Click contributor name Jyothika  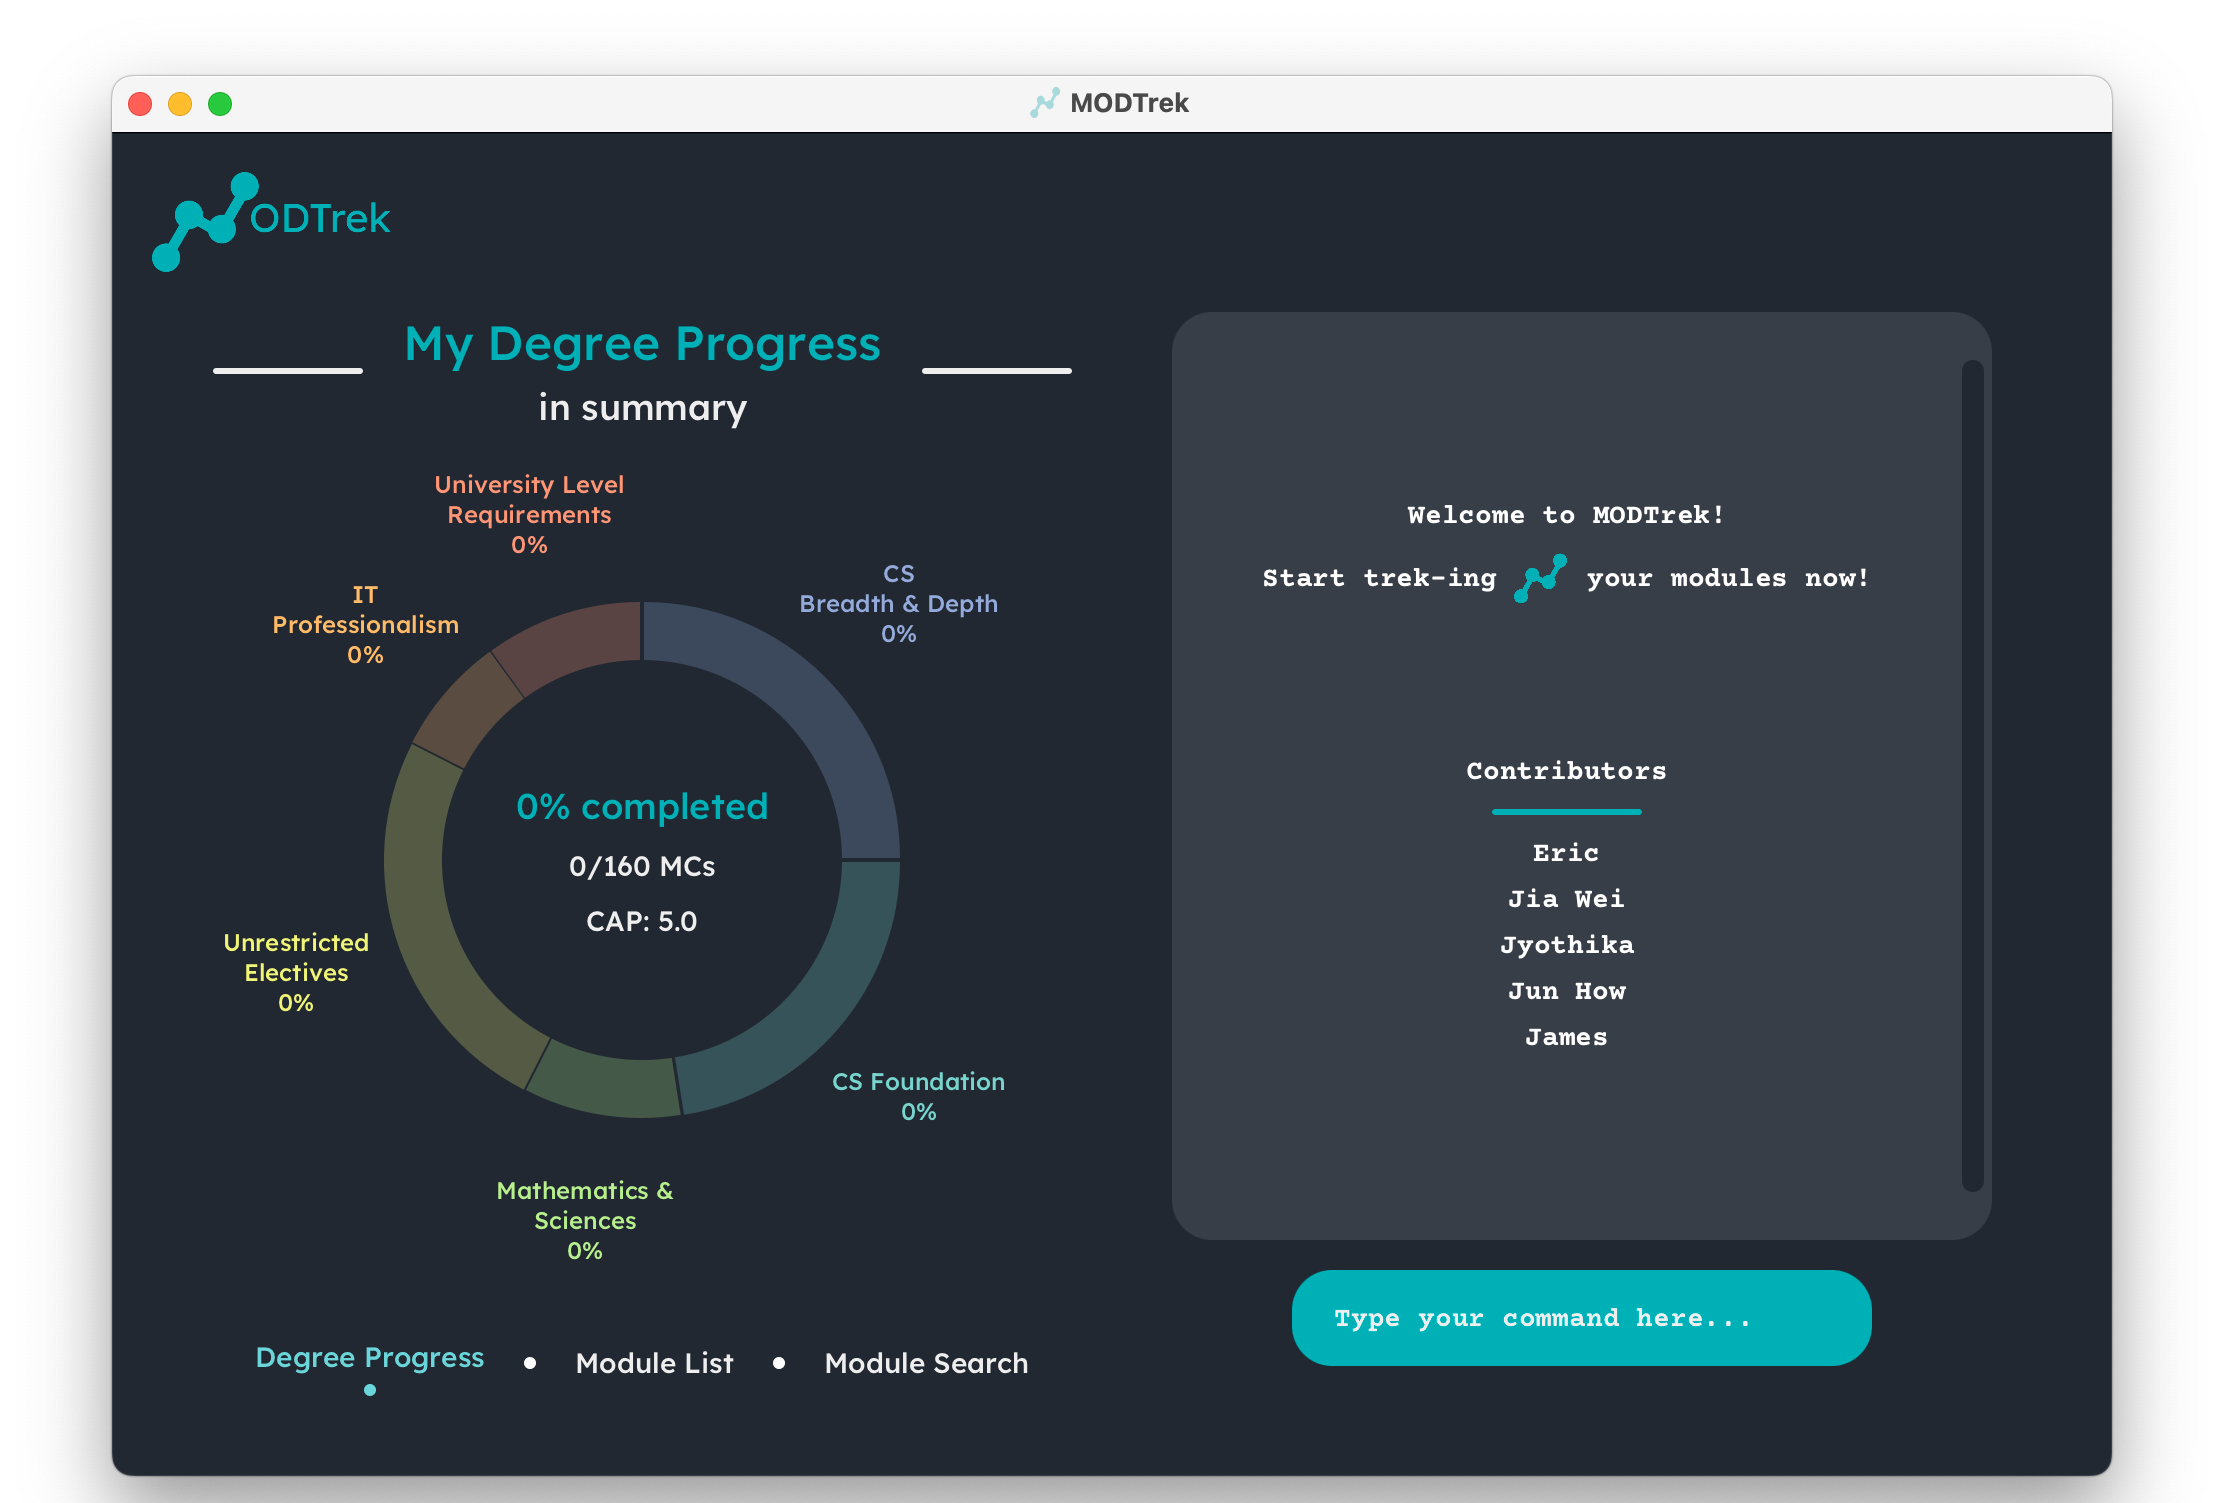click(1566, 945)
